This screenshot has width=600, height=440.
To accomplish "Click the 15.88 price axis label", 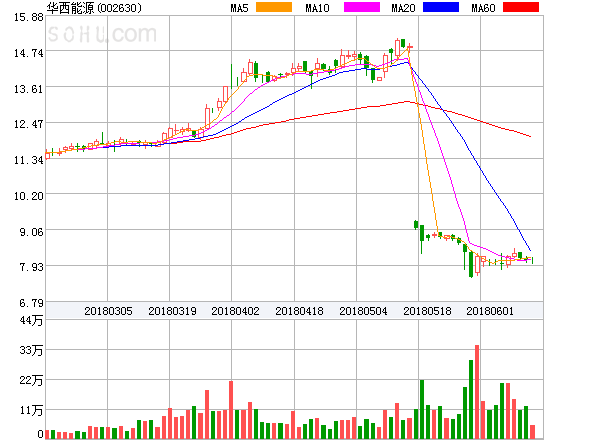I will (29, 17).
